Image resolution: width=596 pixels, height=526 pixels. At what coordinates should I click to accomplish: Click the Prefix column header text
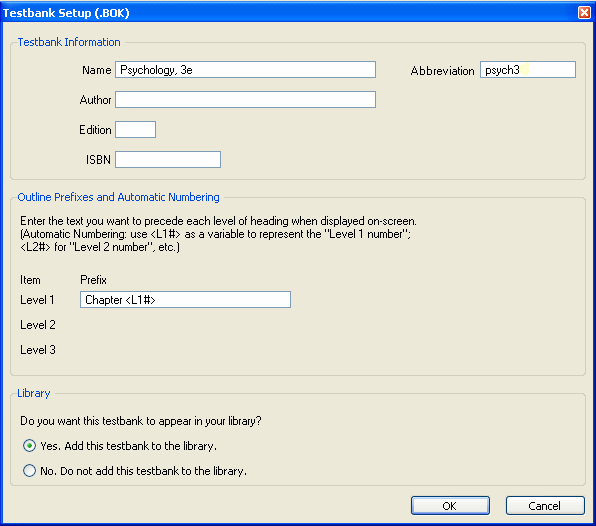(x=94, y=280)
